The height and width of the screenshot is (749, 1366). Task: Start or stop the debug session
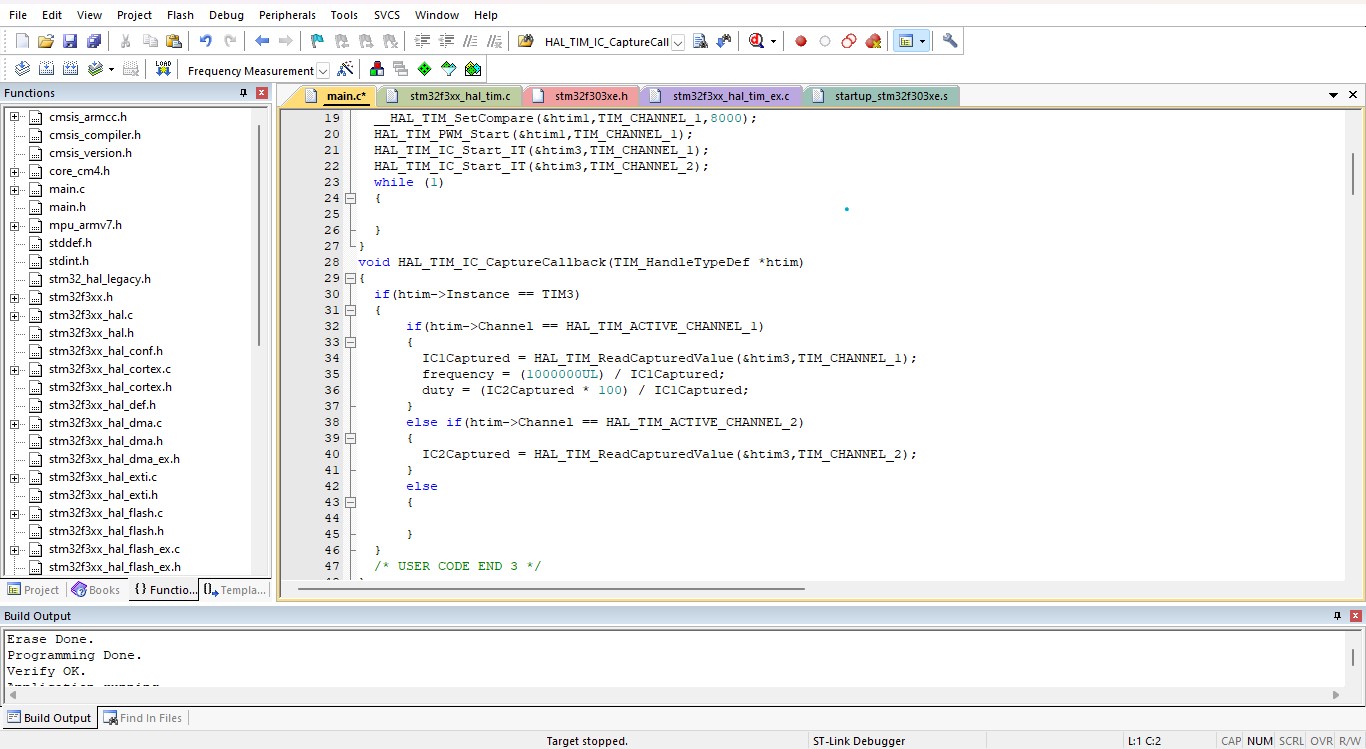click(756, 41)
